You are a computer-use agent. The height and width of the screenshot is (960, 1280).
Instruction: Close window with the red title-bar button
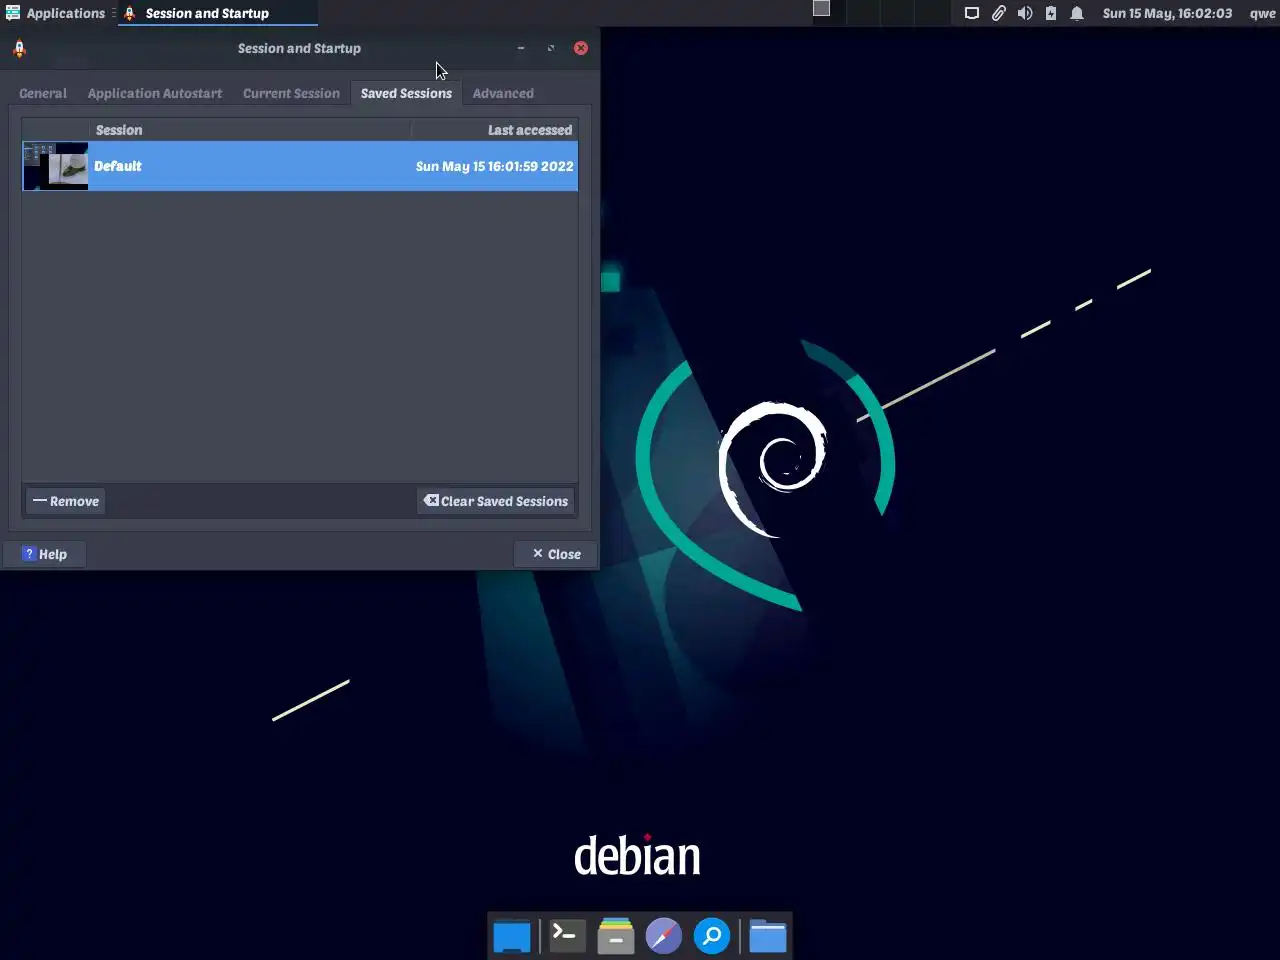(x=581, y=48)
